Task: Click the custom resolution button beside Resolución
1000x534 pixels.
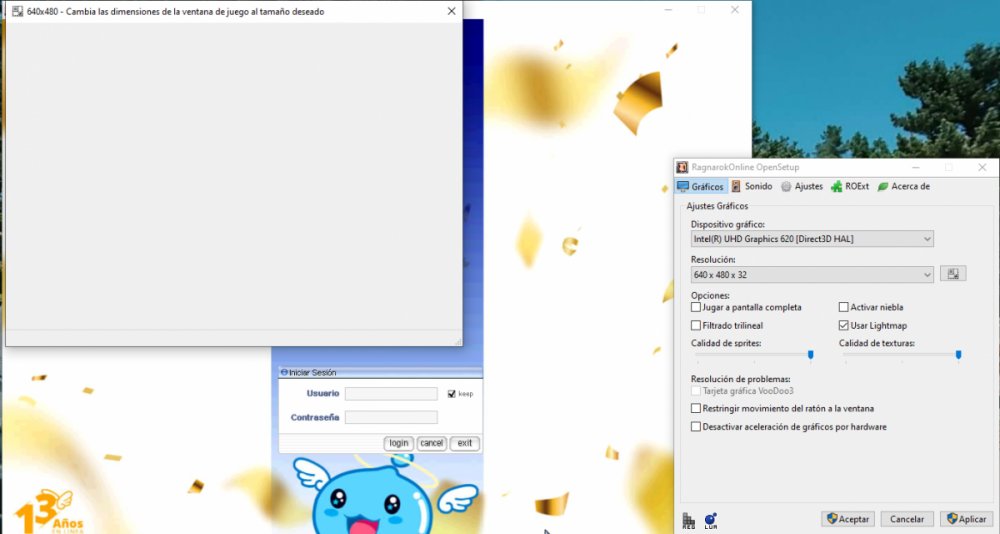Action: (x=953, y=274)
